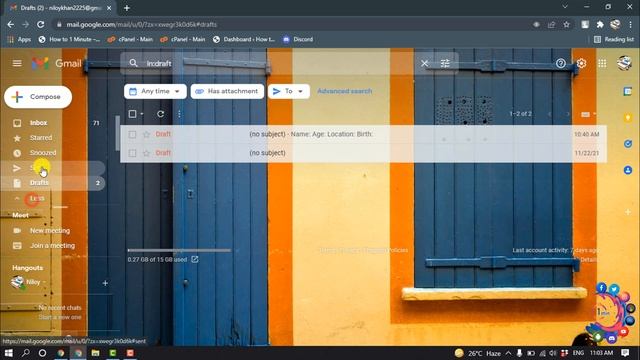
Task: Open the Windows taskbar search
Action: pyautogui.click(x=25, y=353)
